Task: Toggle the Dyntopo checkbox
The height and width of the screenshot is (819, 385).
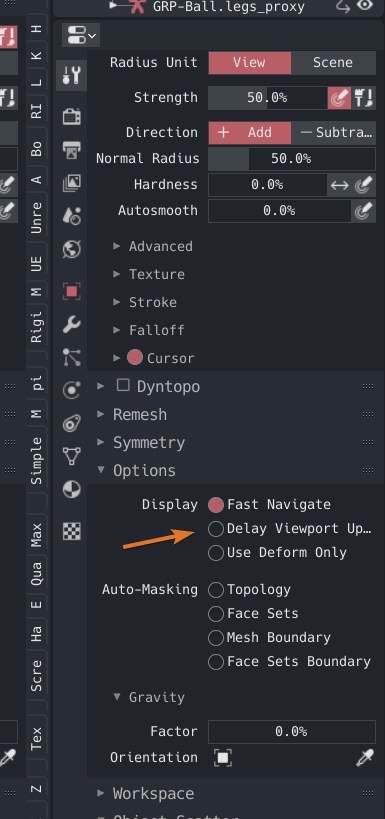Action: [123, 385]
